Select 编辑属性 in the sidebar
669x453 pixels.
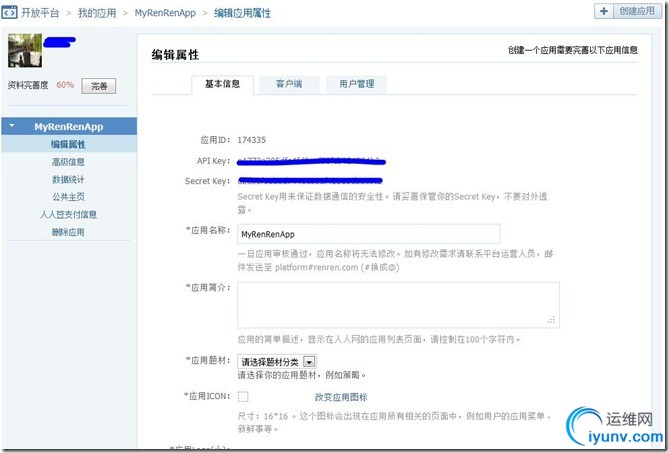click(x=68, y=144)
